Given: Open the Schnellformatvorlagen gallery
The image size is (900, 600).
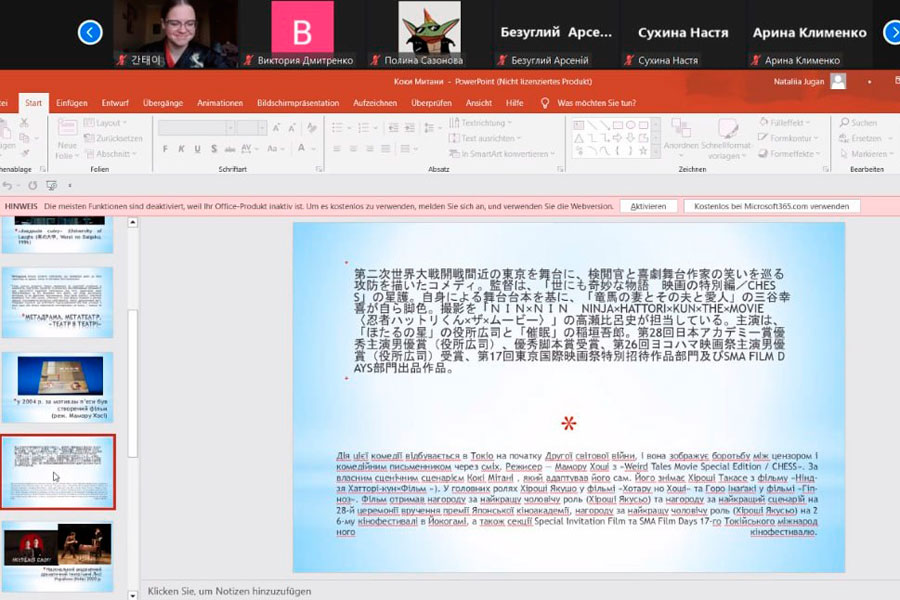Looking at the screenshot, I should pos(726,138).
